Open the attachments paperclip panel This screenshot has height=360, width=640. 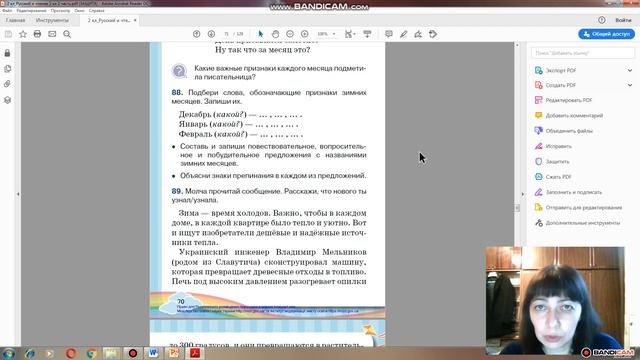coord(7,84)
